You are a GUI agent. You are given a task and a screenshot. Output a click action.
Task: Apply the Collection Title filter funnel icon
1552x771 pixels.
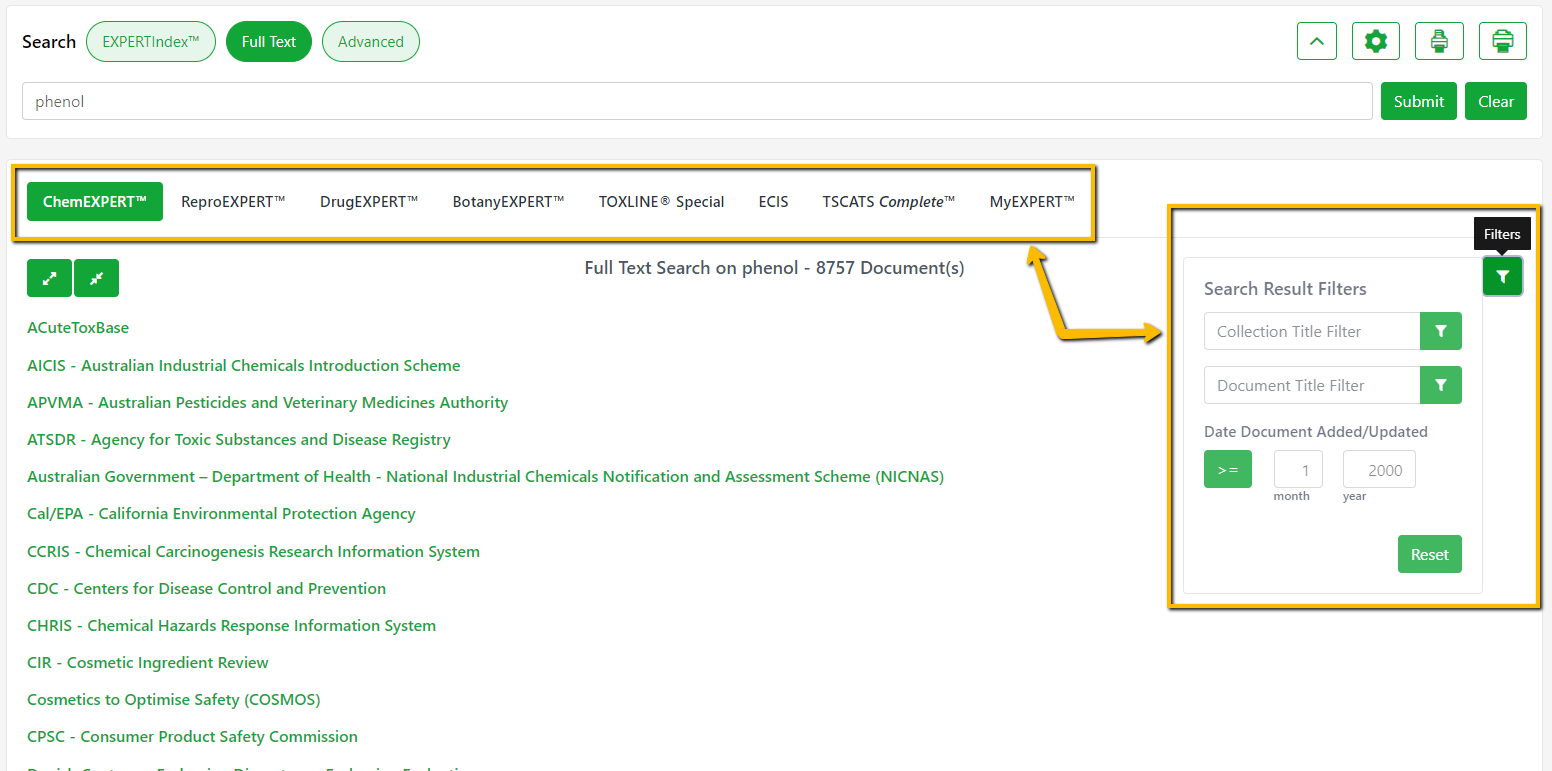pos(1440,331)
